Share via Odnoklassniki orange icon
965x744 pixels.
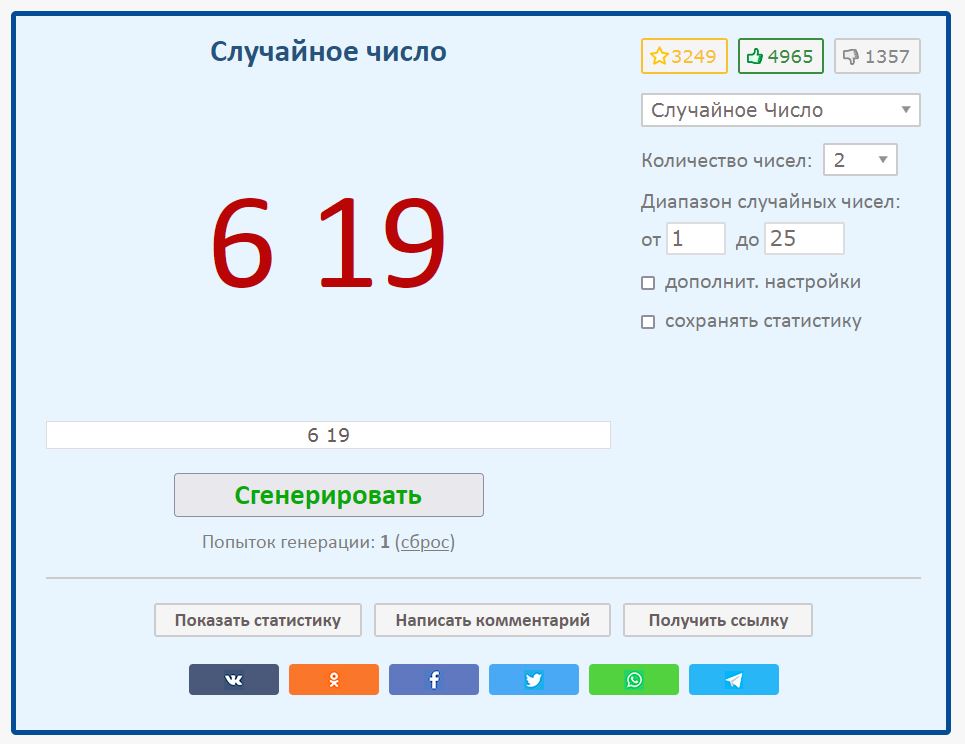[x=333, y=680]
